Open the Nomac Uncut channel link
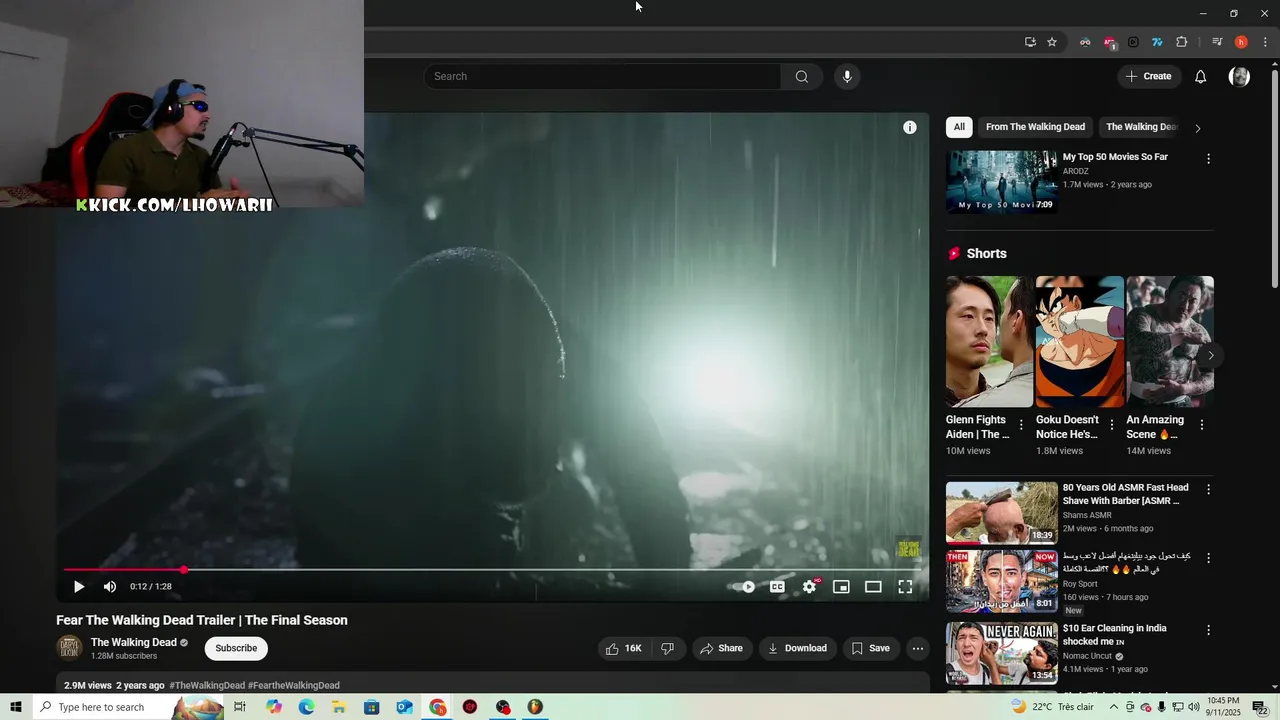1280x720 pixels. pos(1087,656)
